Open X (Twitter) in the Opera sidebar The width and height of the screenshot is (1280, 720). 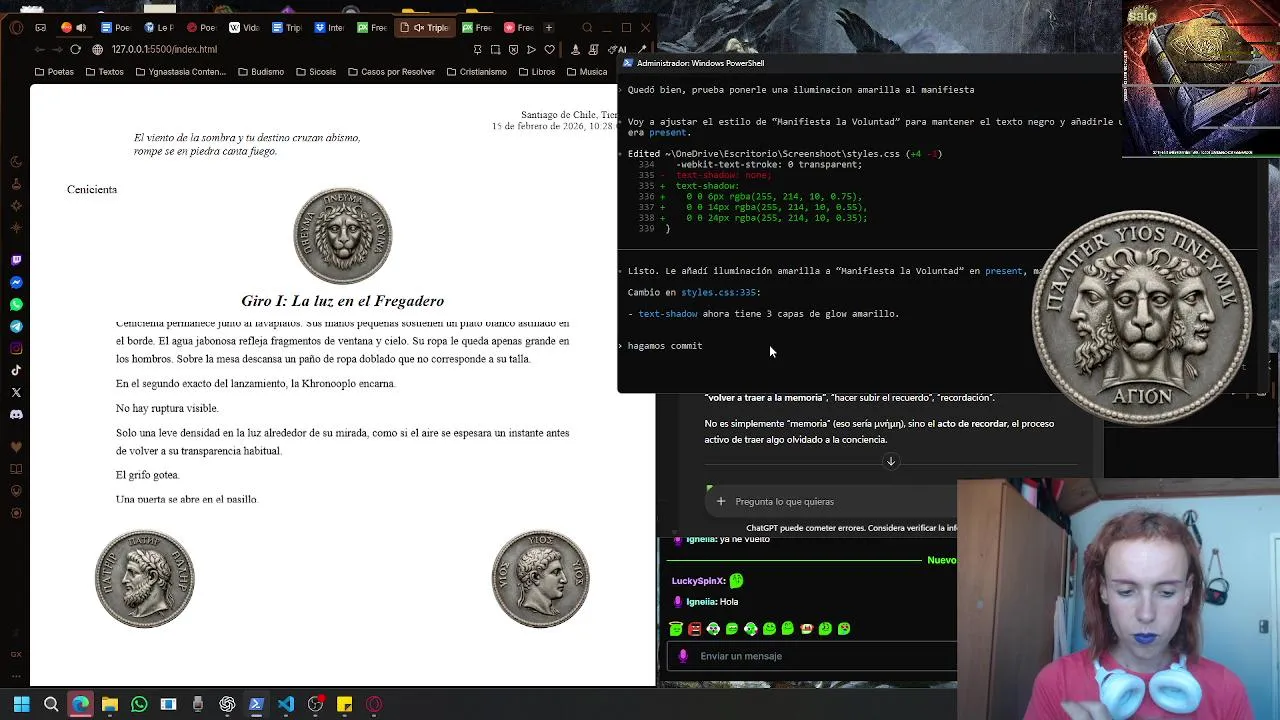coord(16,392)
